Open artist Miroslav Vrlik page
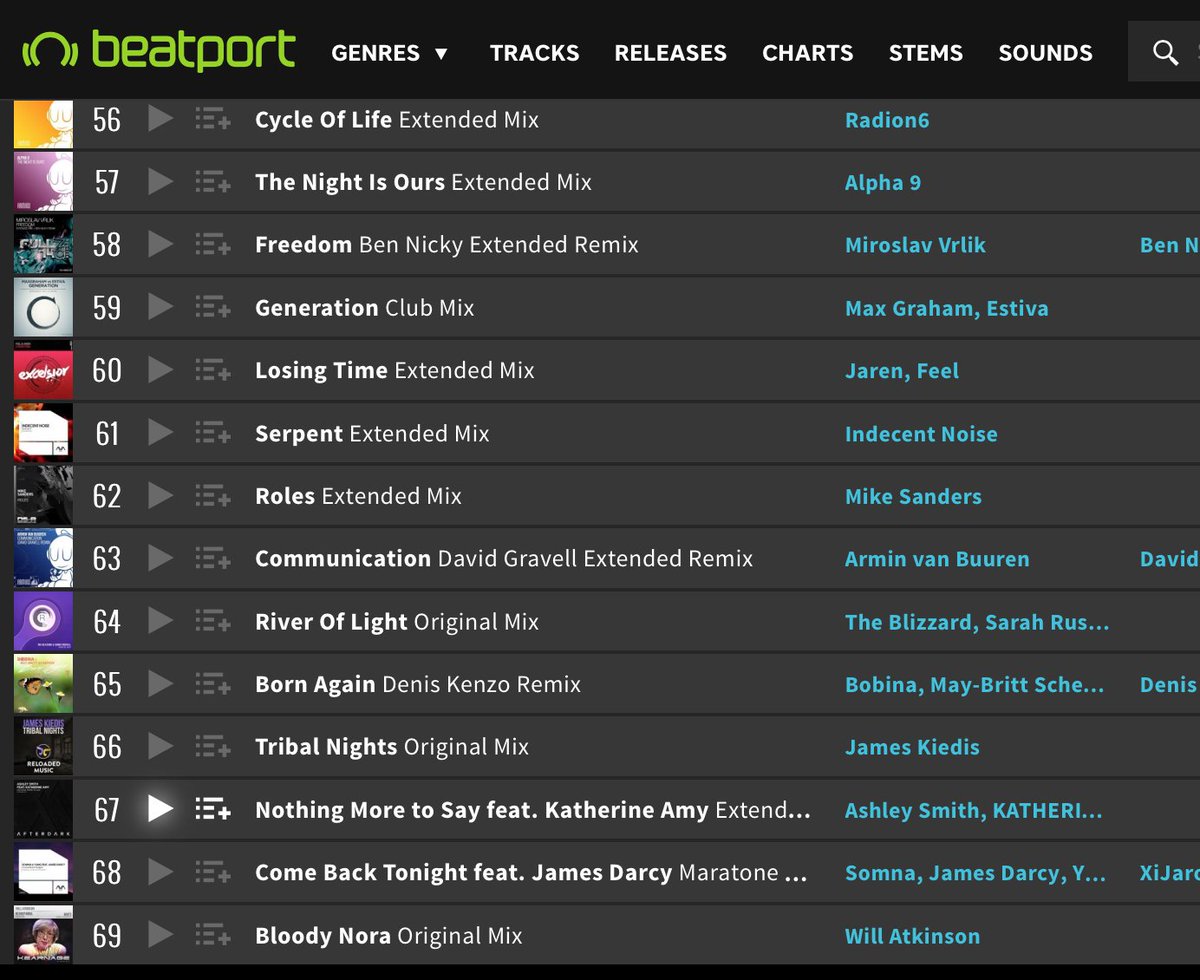Viewport: 1200px width, 980px height. point(915,245)
